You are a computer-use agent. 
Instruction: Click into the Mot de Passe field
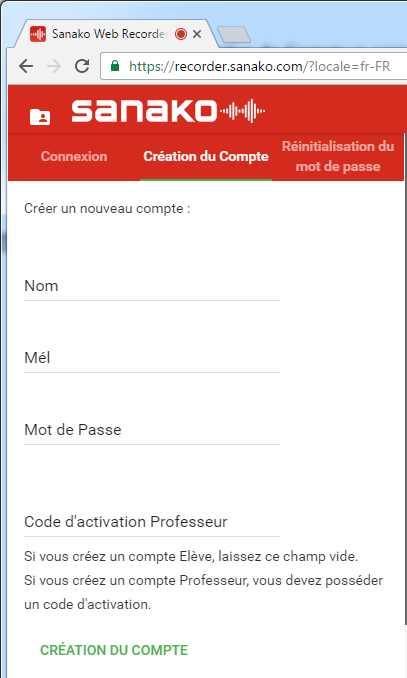pyautogui.click(x=152, y=430)
